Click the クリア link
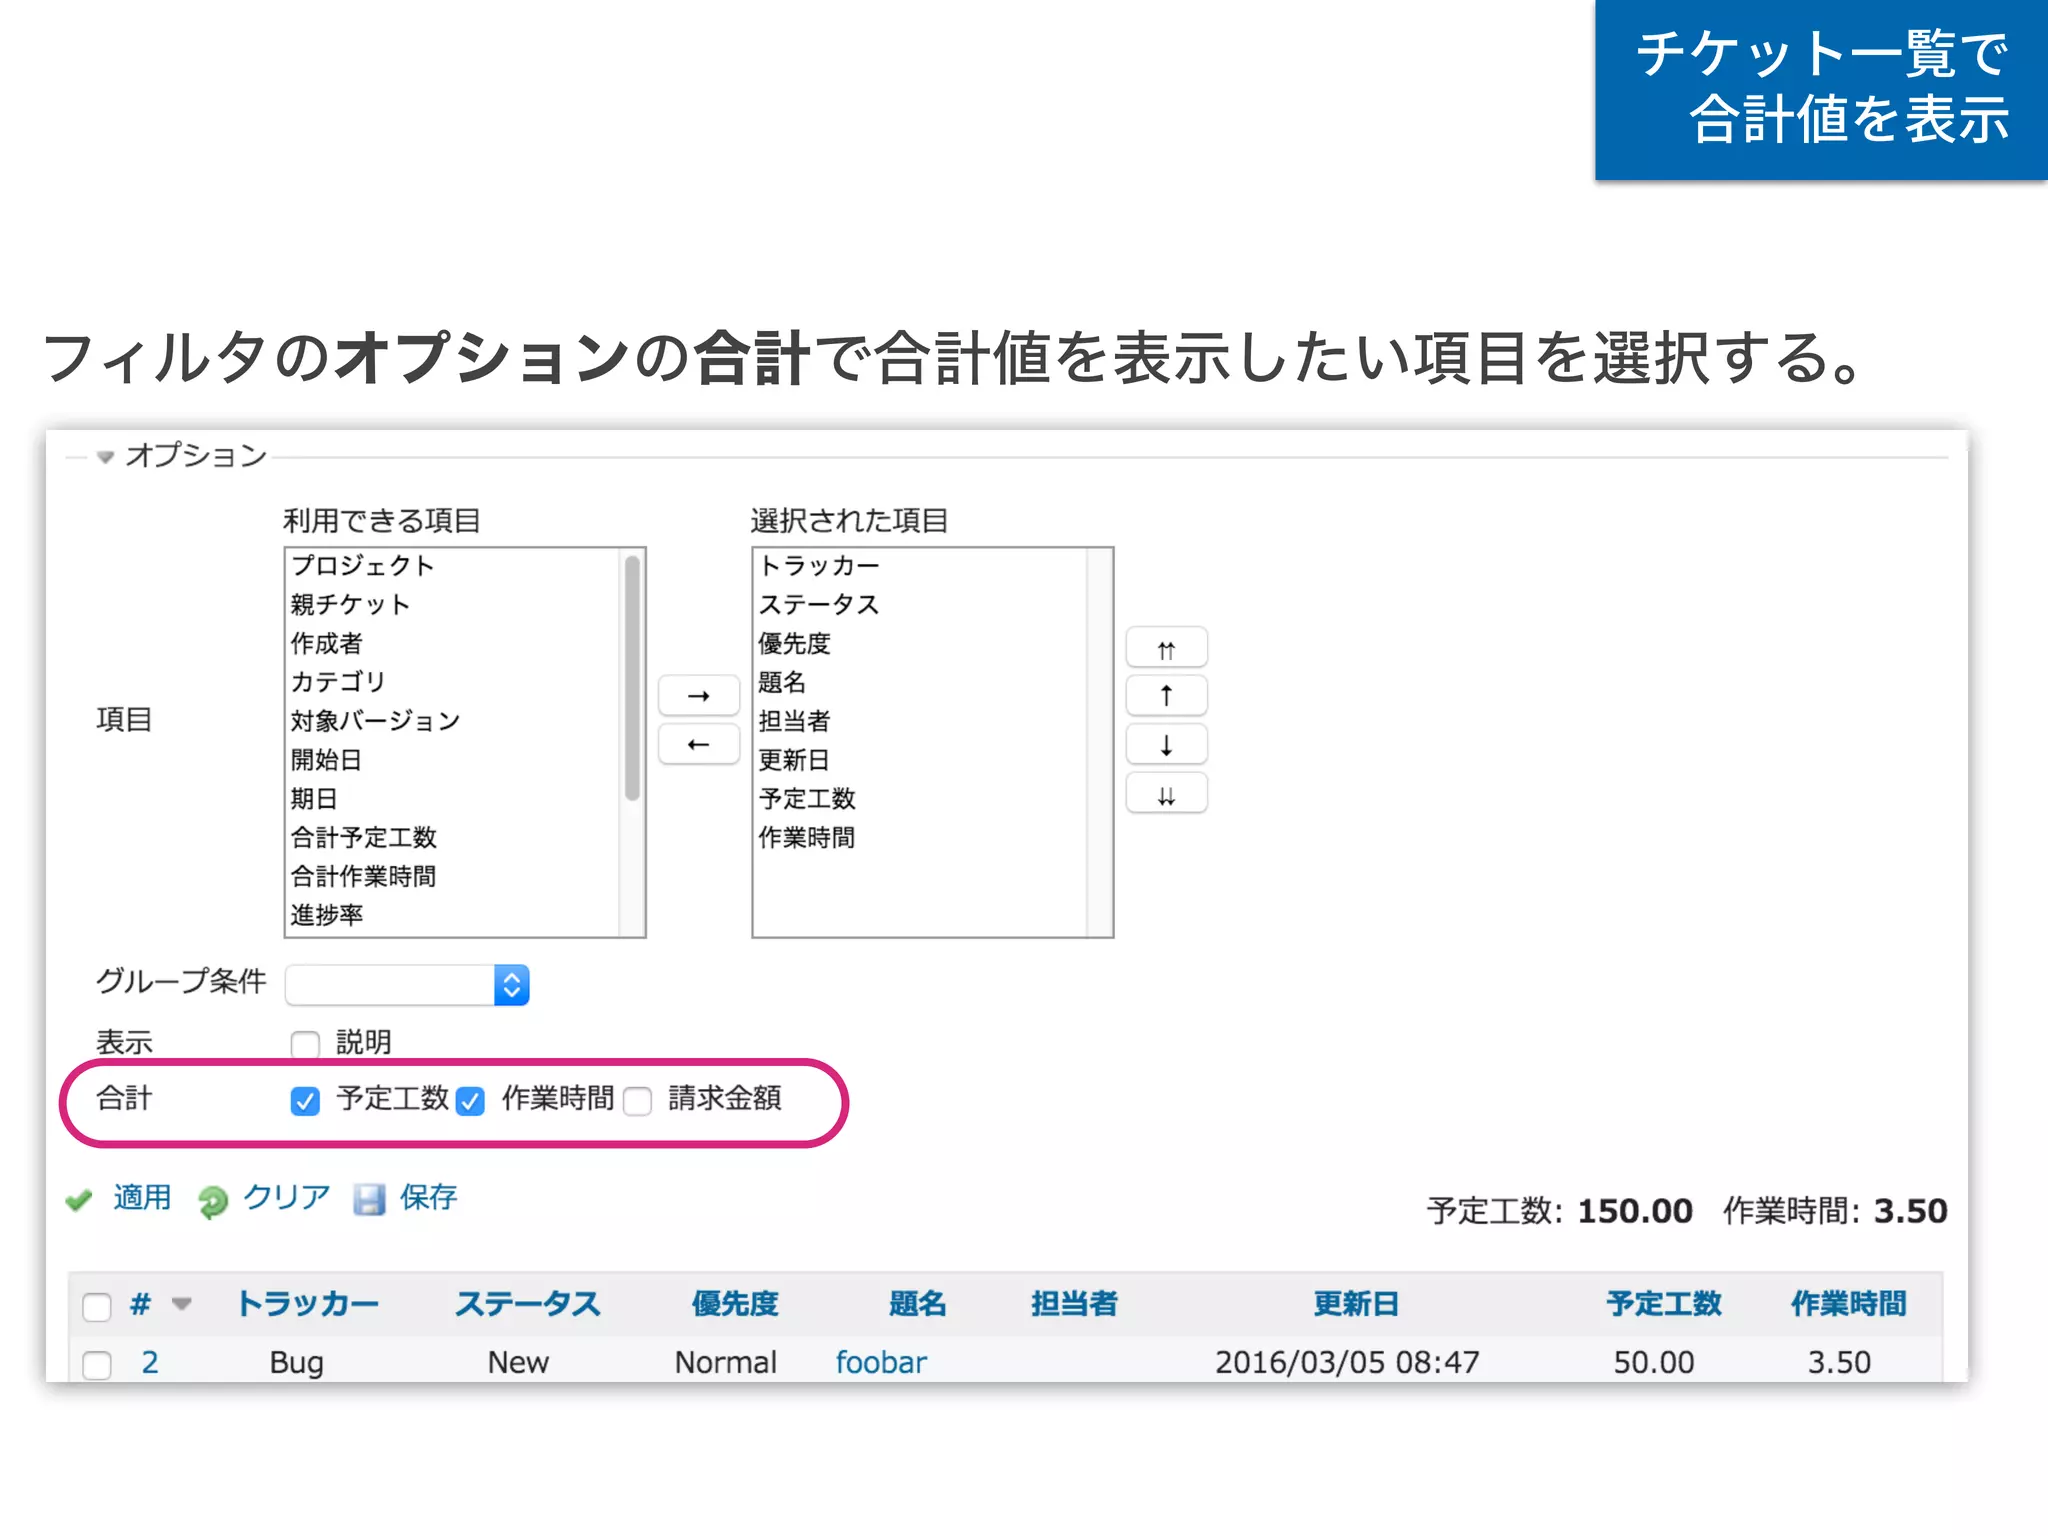Image resolution: width=2048 pixels, height=1536 pixels. [286, 1197]
